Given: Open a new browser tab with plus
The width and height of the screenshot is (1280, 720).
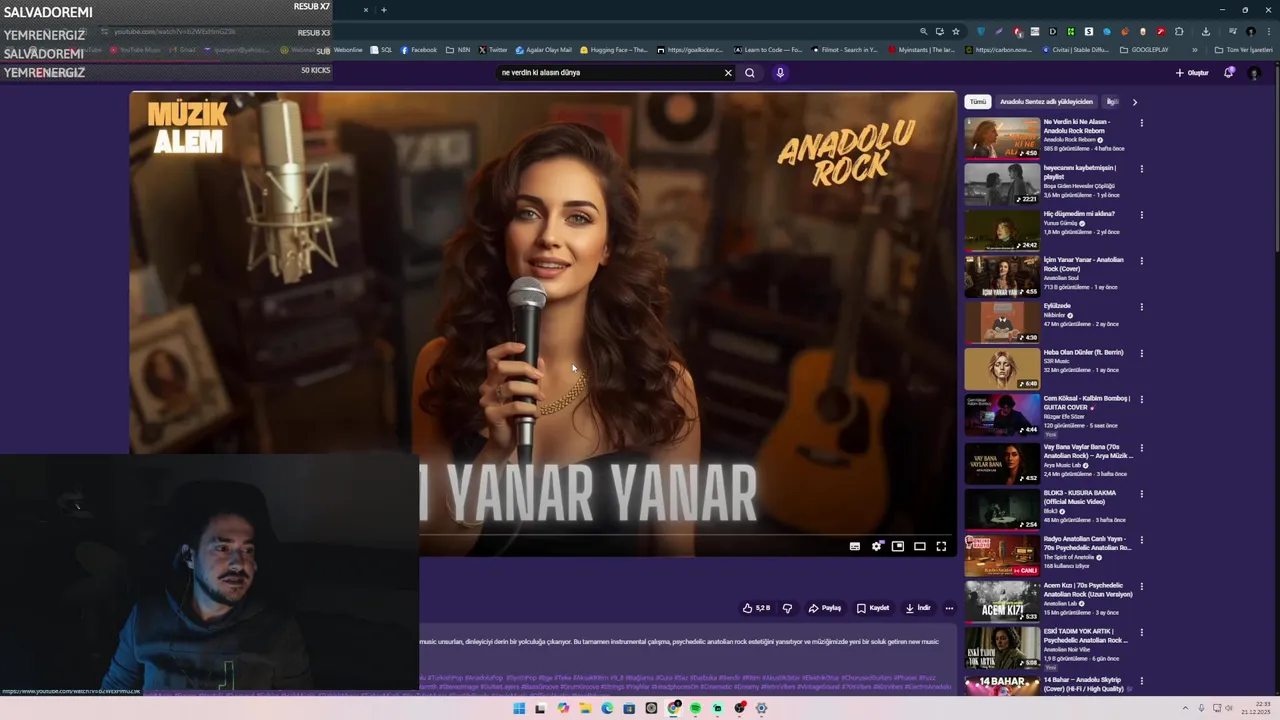Looking at the screenshot, I should (384, 10).
